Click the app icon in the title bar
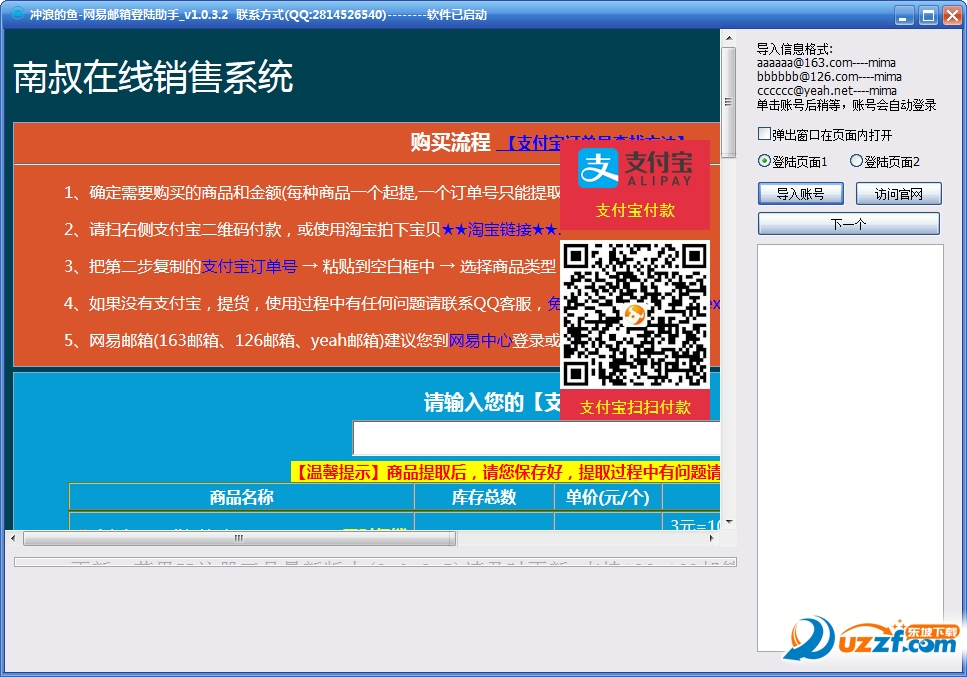967x677 pixels. pyautogui.click(x=17, y=13)
